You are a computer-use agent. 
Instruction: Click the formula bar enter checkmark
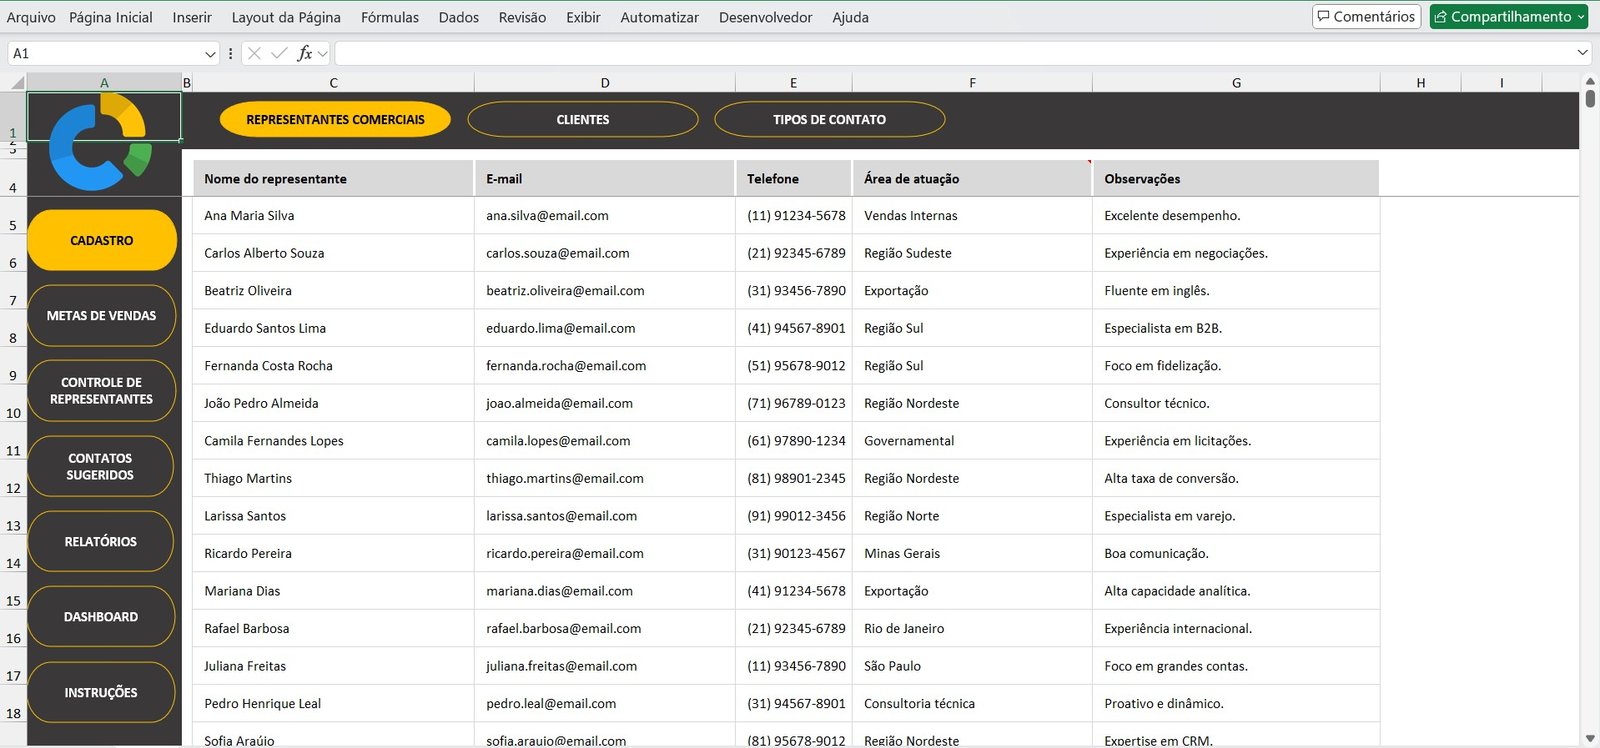(x=279, y=53)
